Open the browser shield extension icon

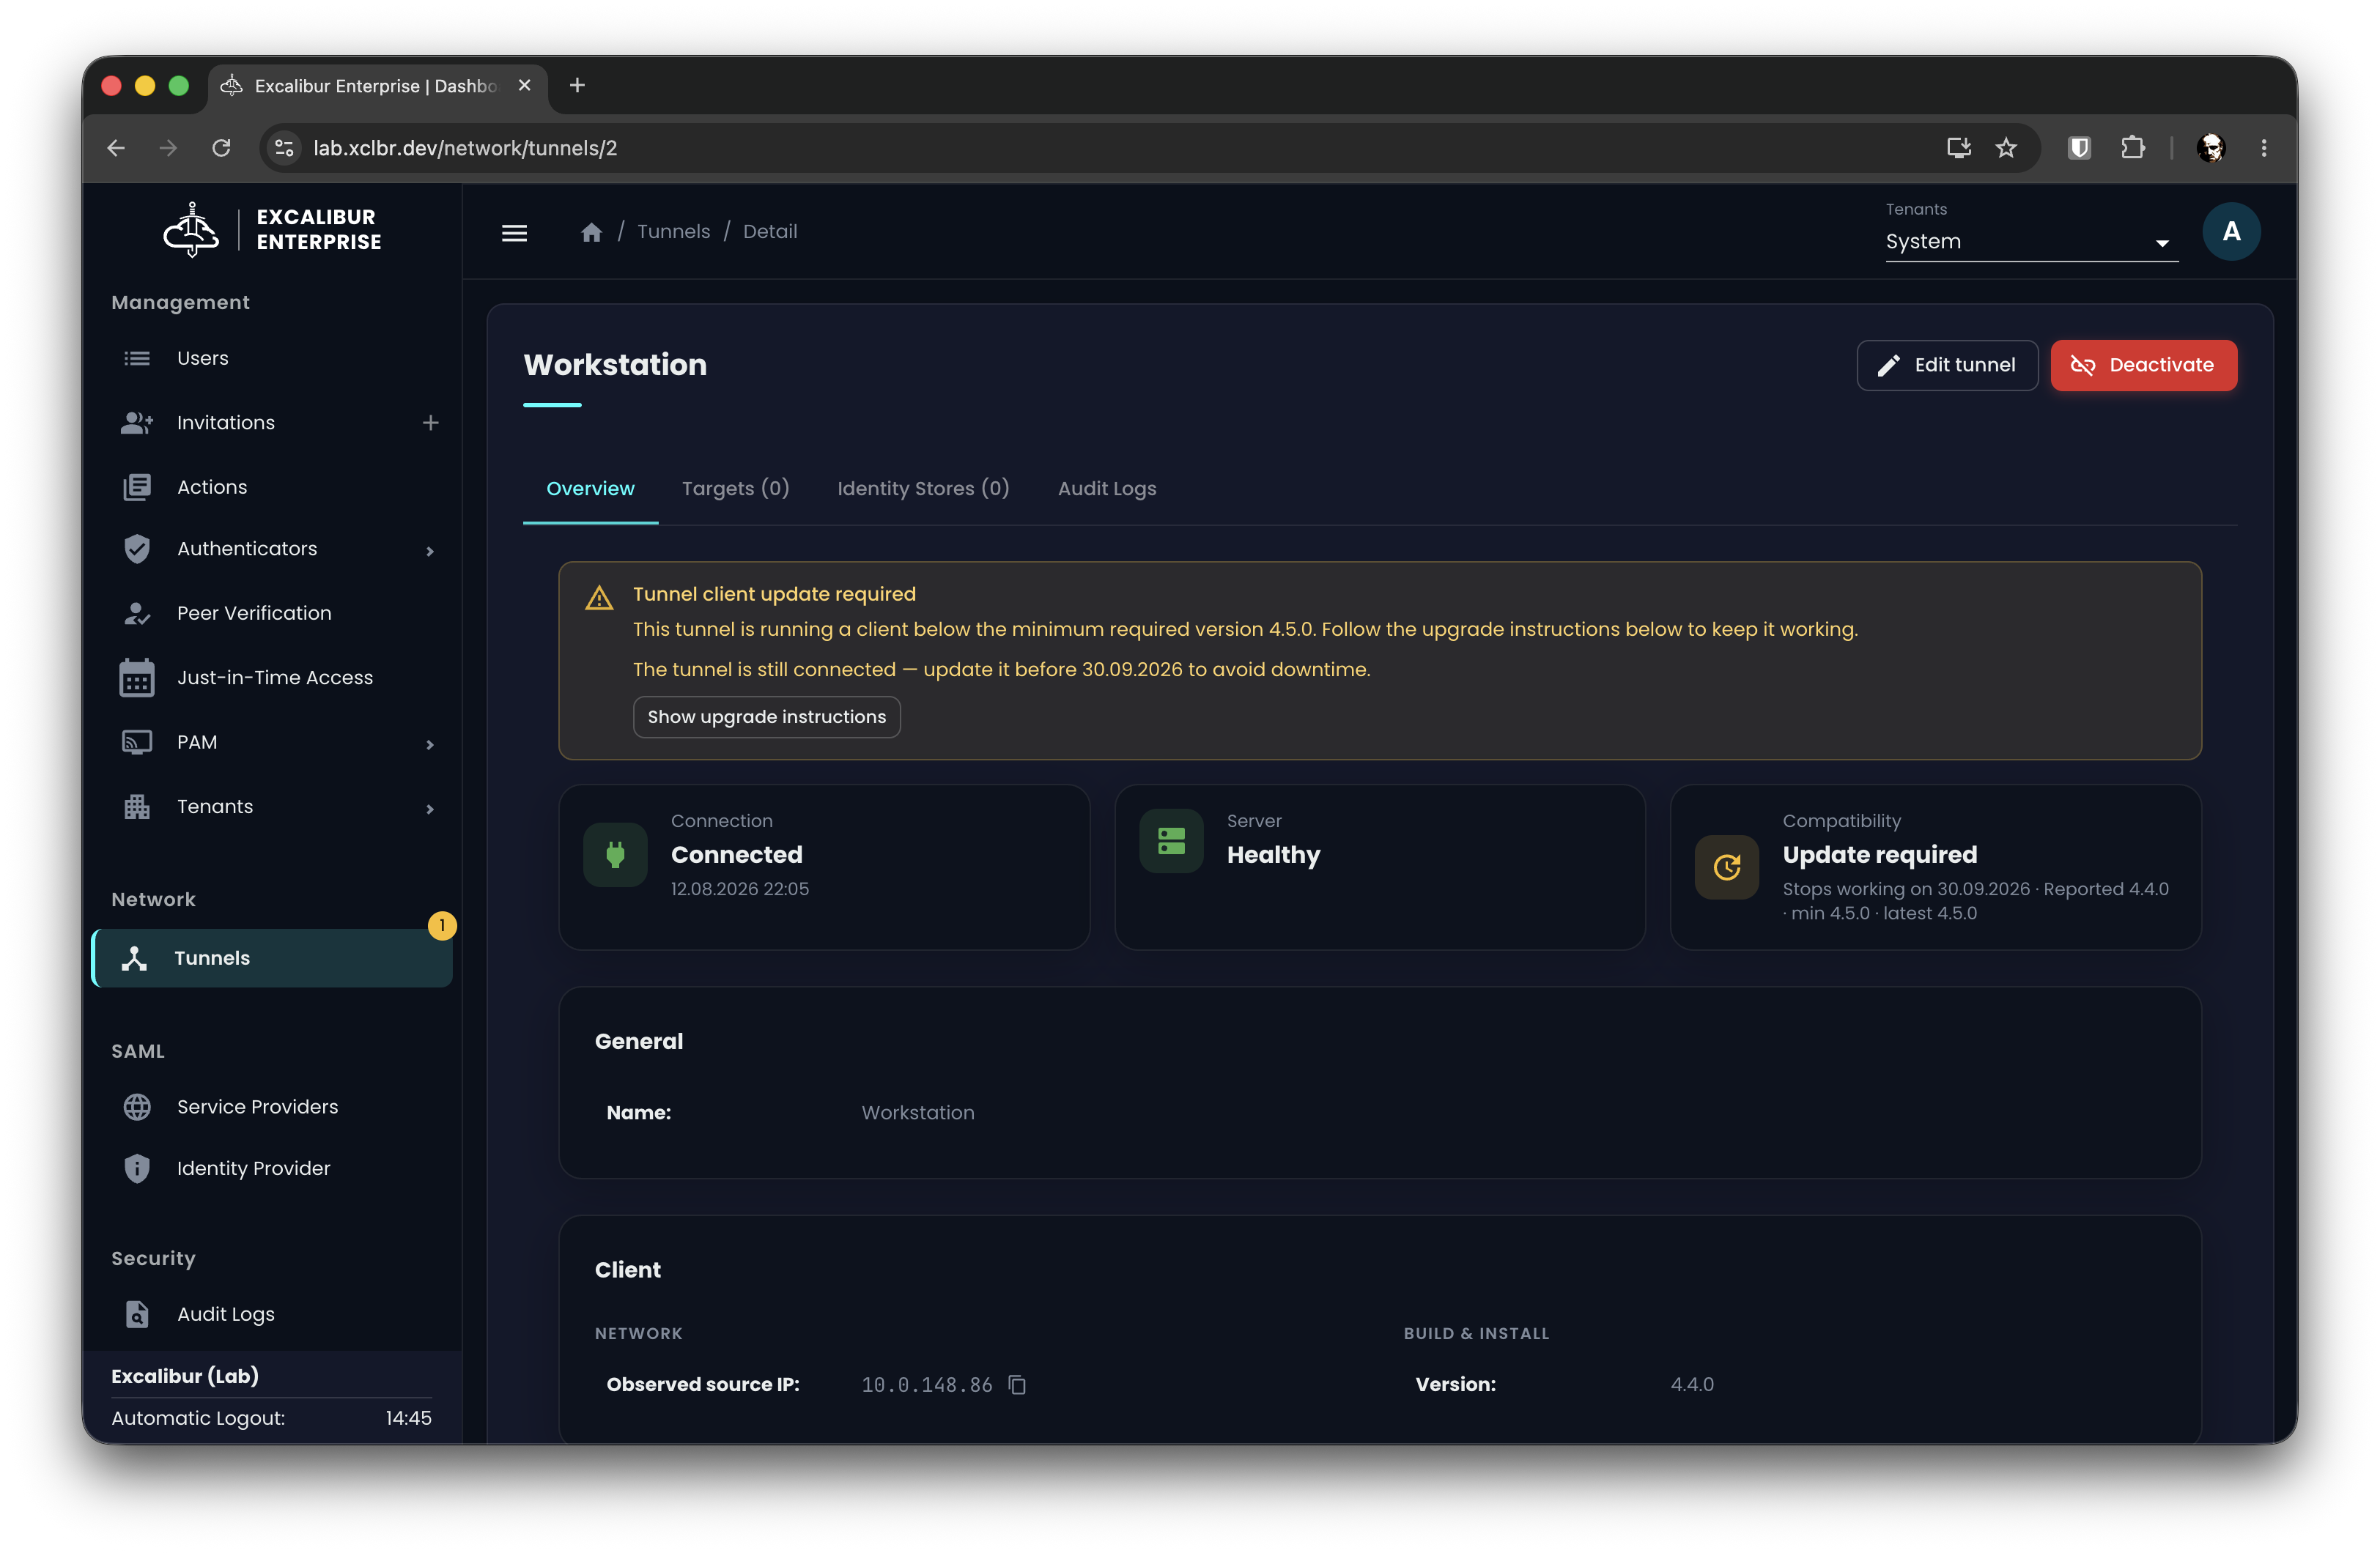[x=2079, y=148]
